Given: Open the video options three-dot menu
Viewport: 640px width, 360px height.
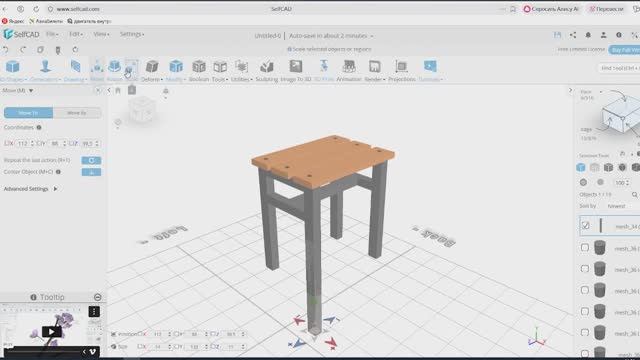Looking at the screenshot, I should point(94,312).
